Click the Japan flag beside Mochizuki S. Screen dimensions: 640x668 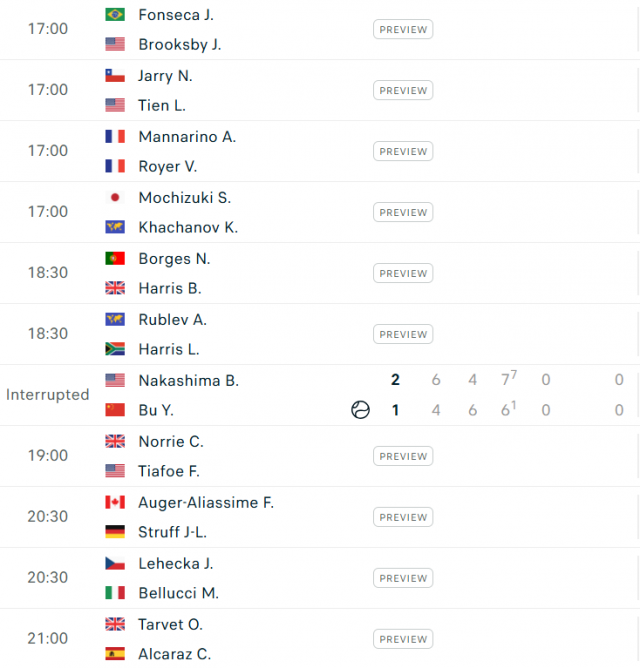(115, 197)
